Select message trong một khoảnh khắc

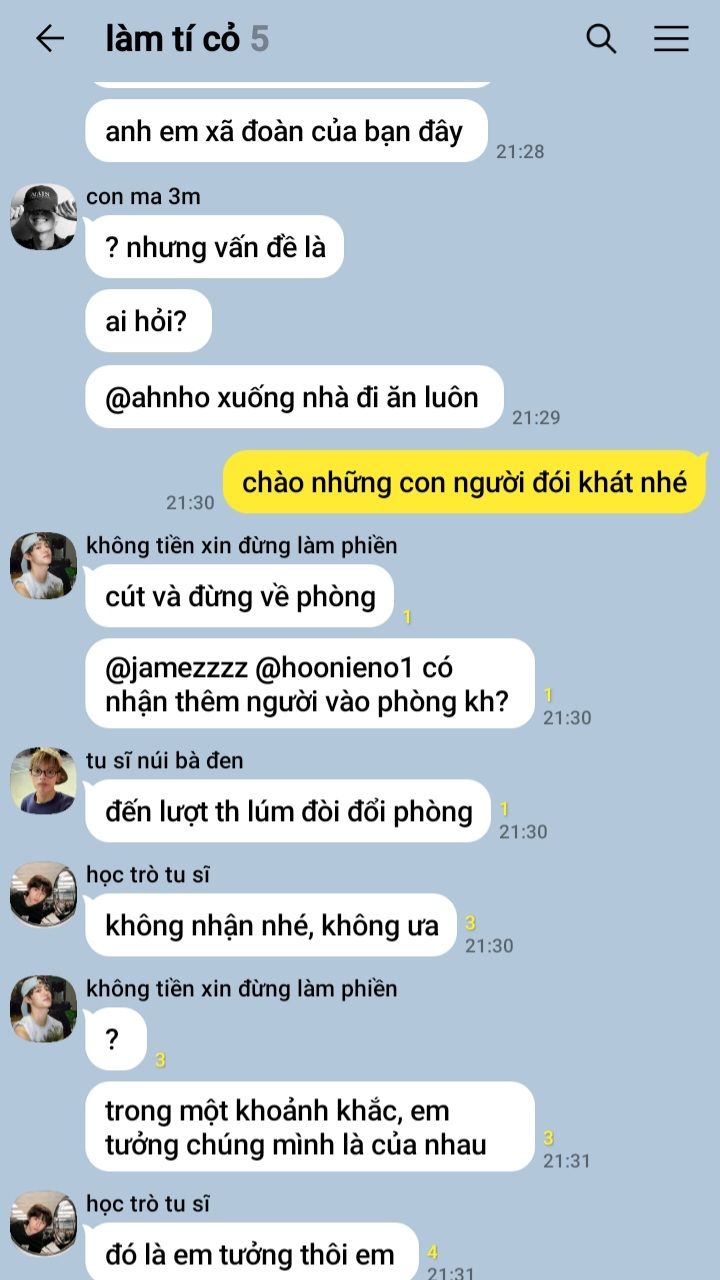[310, 1127]
